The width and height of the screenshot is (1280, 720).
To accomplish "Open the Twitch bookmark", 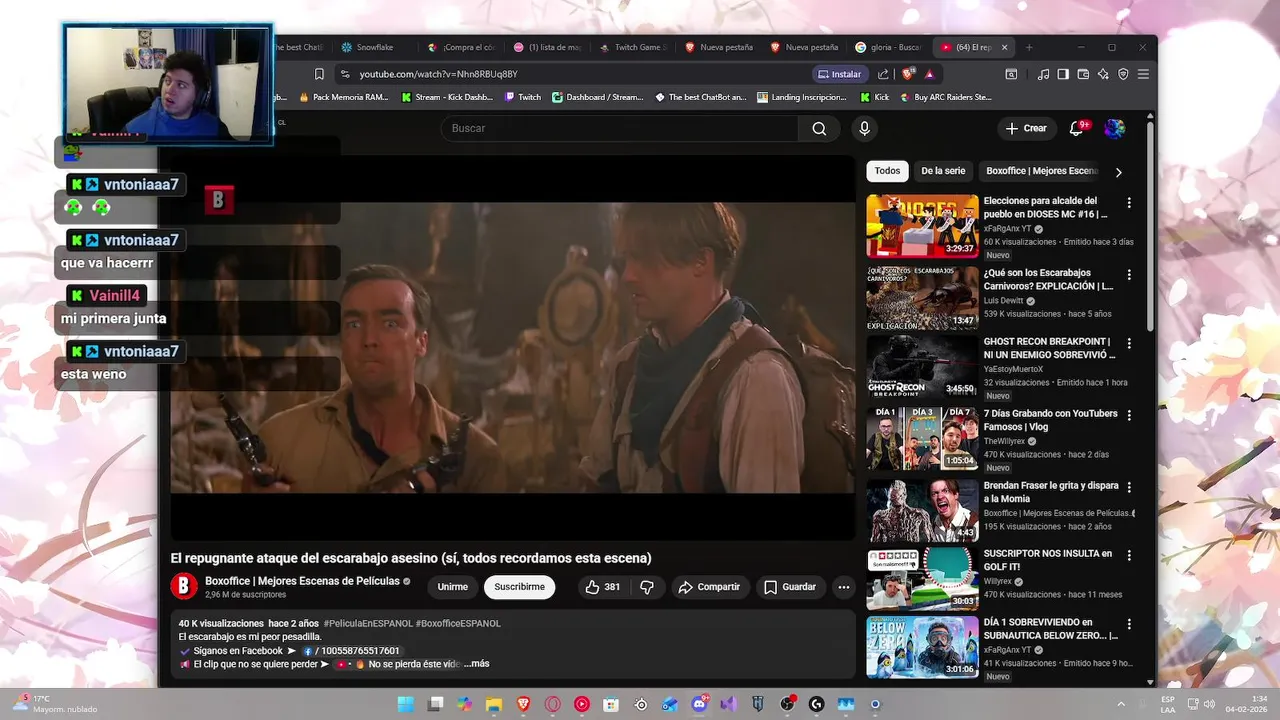I will 523,97.
